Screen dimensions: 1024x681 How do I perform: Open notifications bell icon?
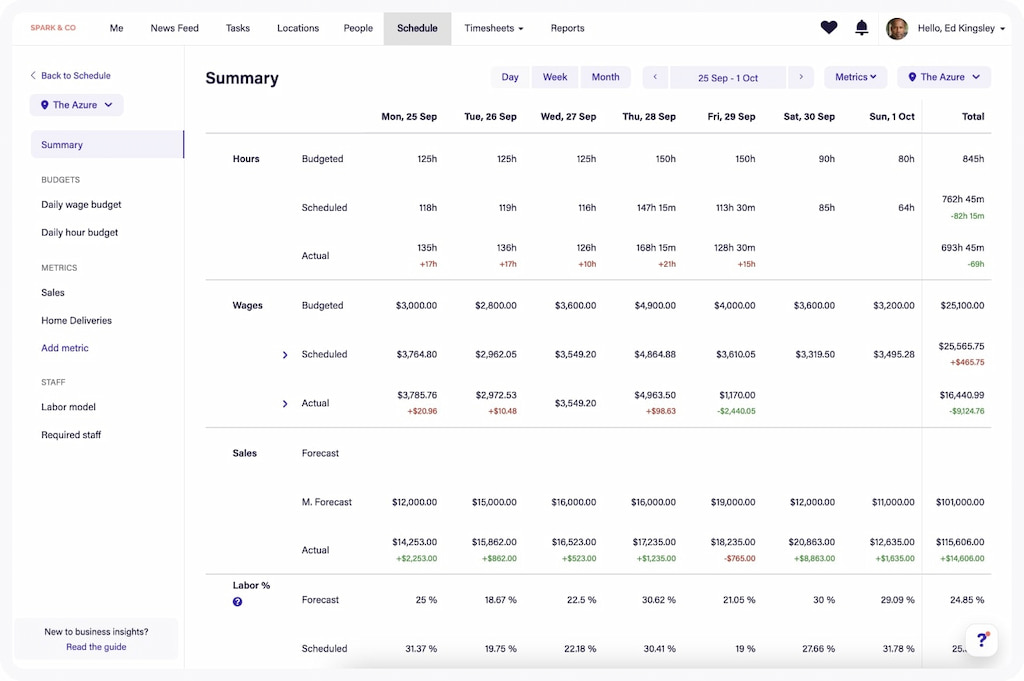pyautogui.click(x=861, y=28)
